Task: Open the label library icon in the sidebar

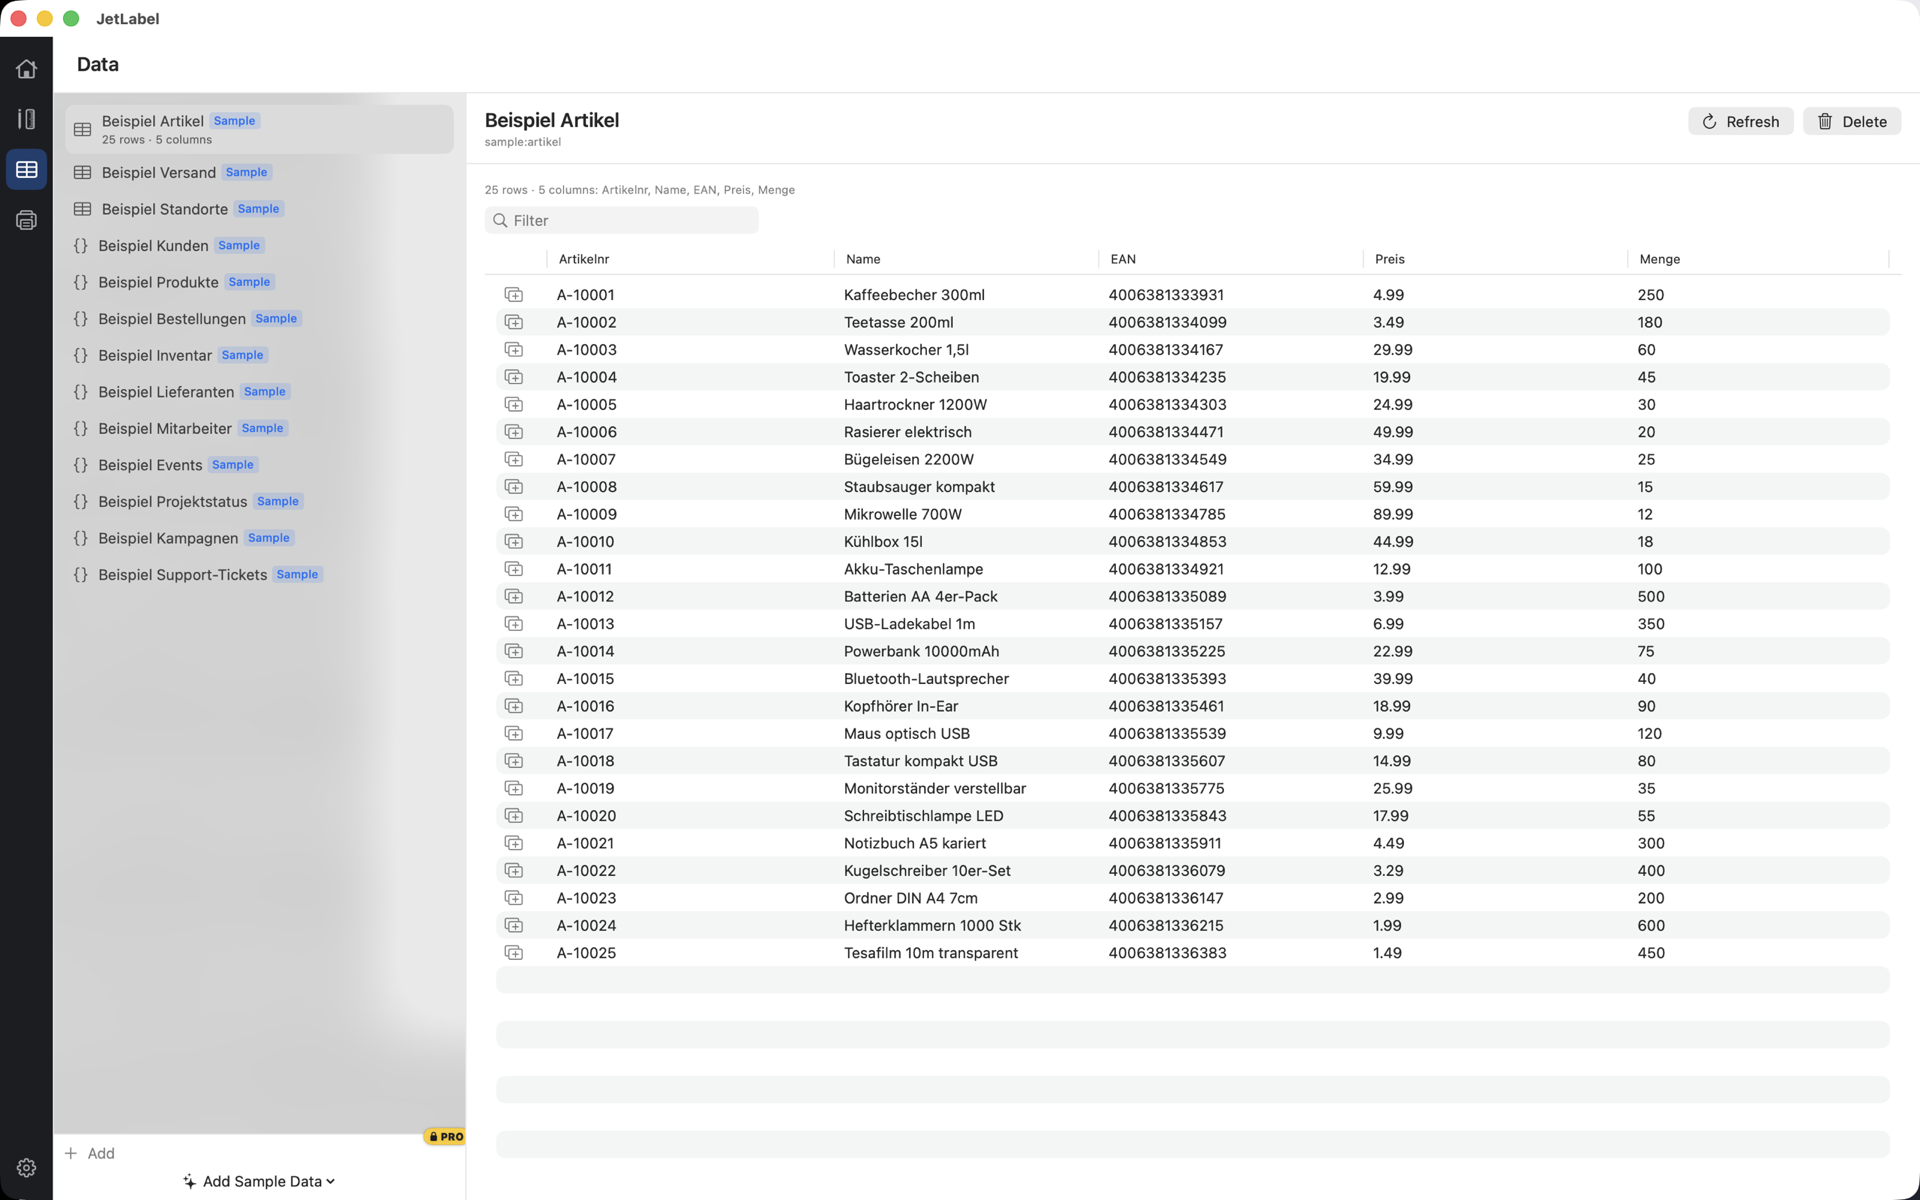Action: (26, 119)
